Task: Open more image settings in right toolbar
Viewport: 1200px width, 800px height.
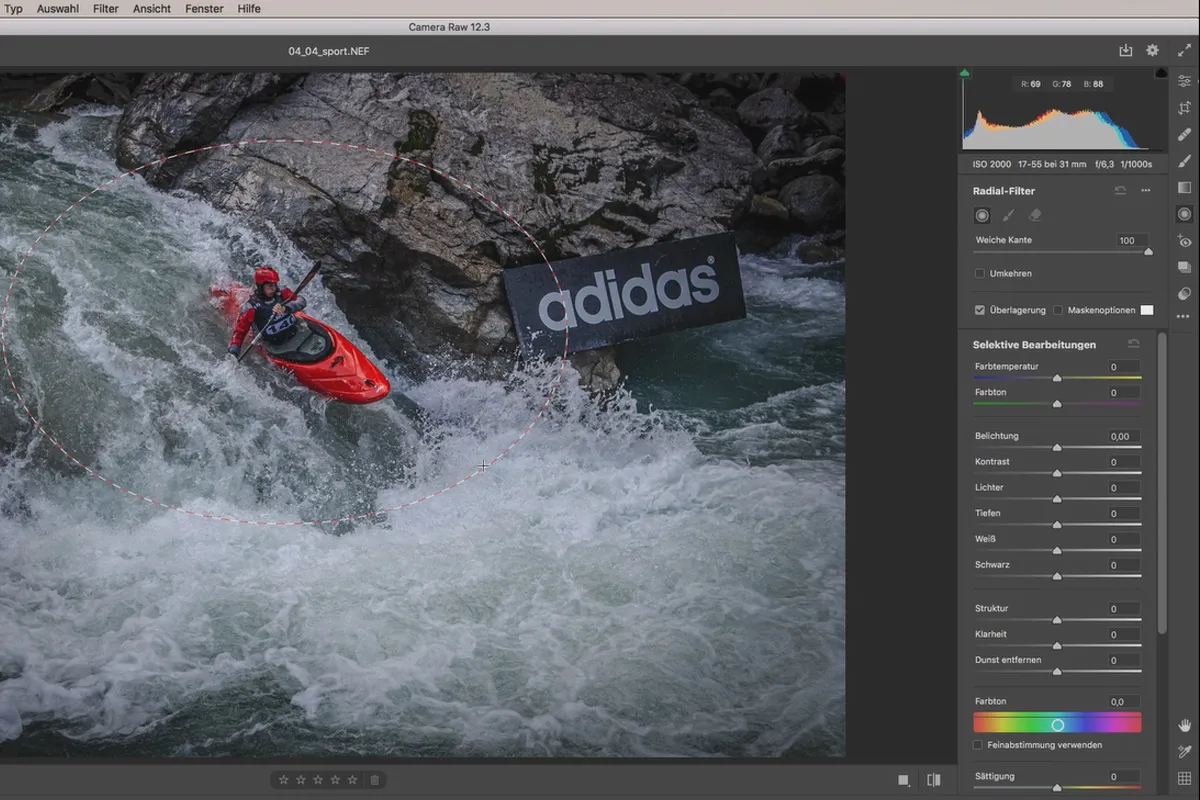Action: 1184,317
